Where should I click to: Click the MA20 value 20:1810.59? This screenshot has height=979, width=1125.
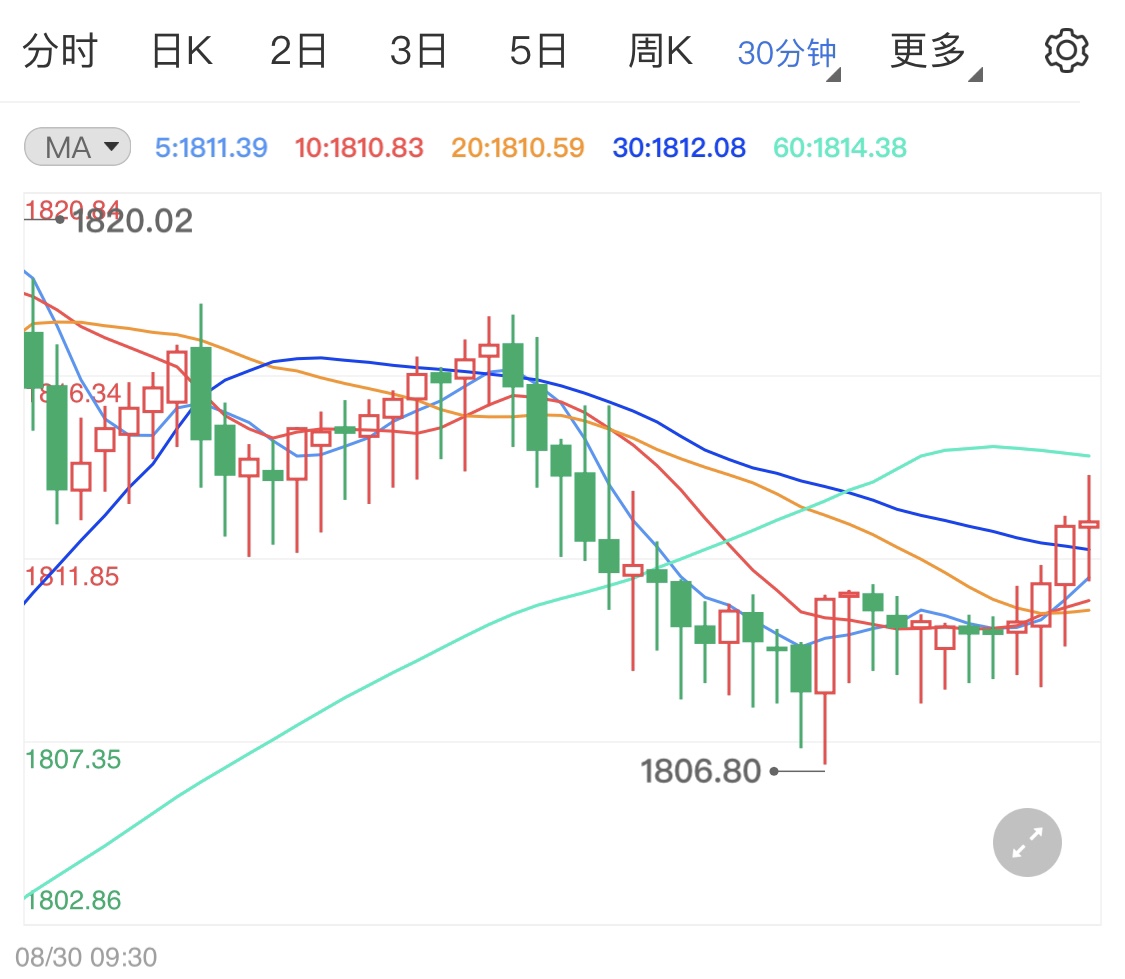click(517, 148)
